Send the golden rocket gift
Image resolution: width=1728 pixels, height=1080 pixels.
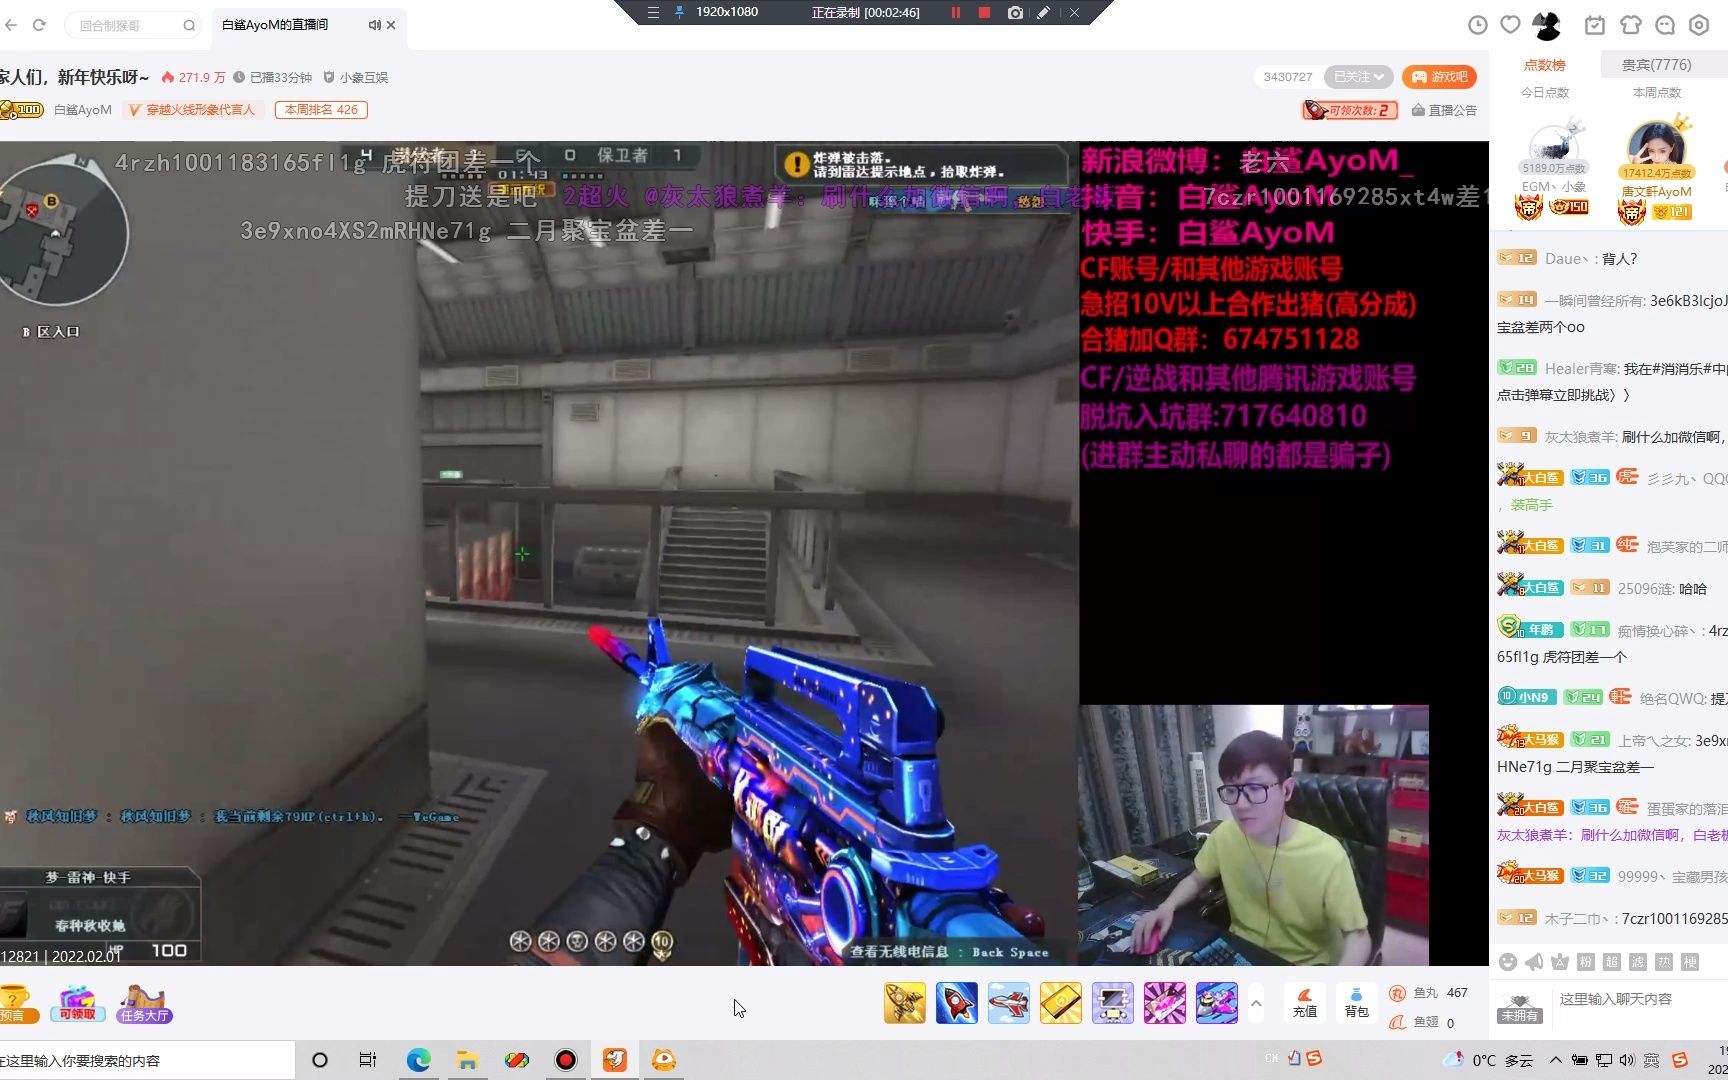905,1003
